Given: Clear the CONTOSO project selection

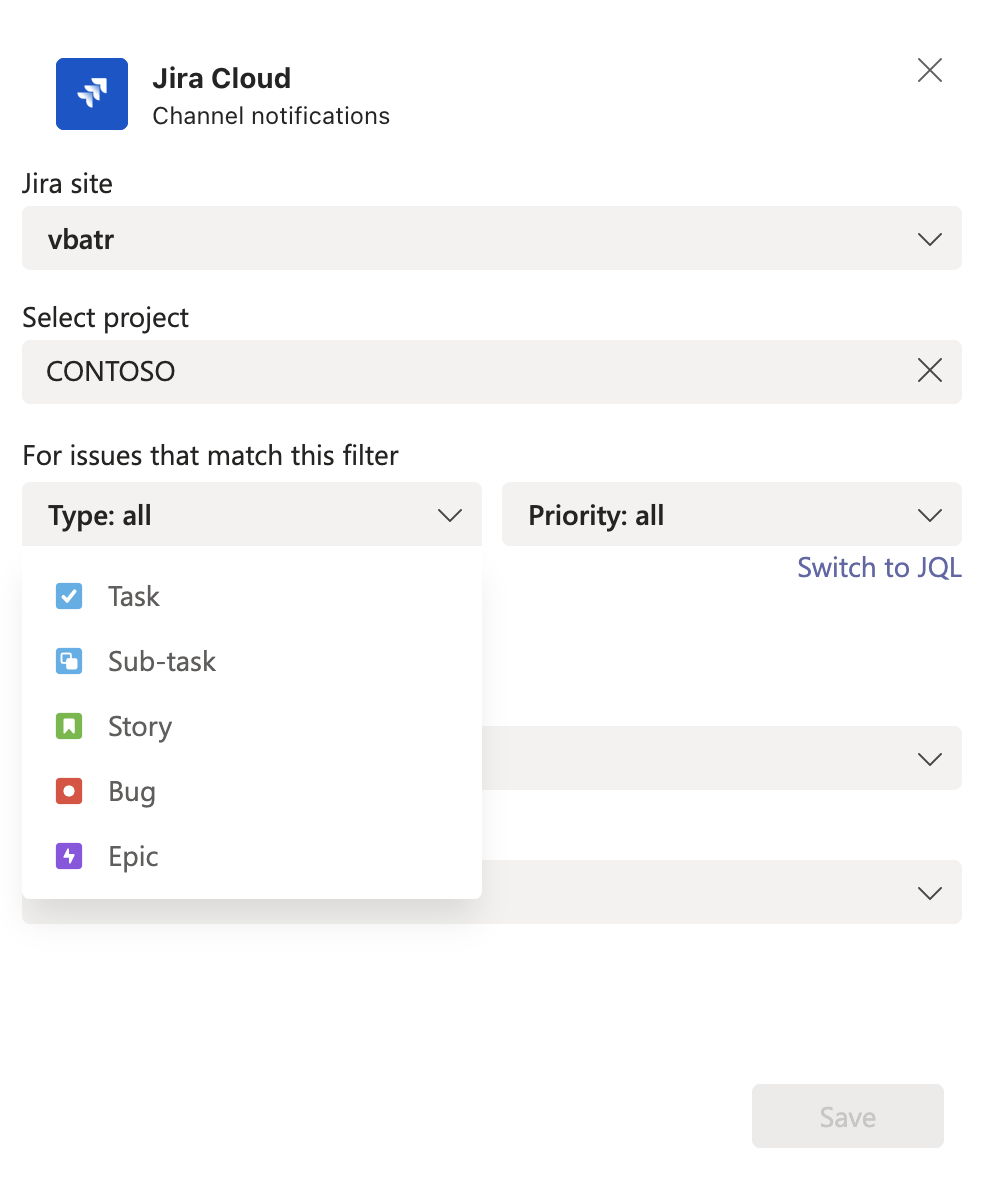Looking at the screenshot, I should 929,371.
